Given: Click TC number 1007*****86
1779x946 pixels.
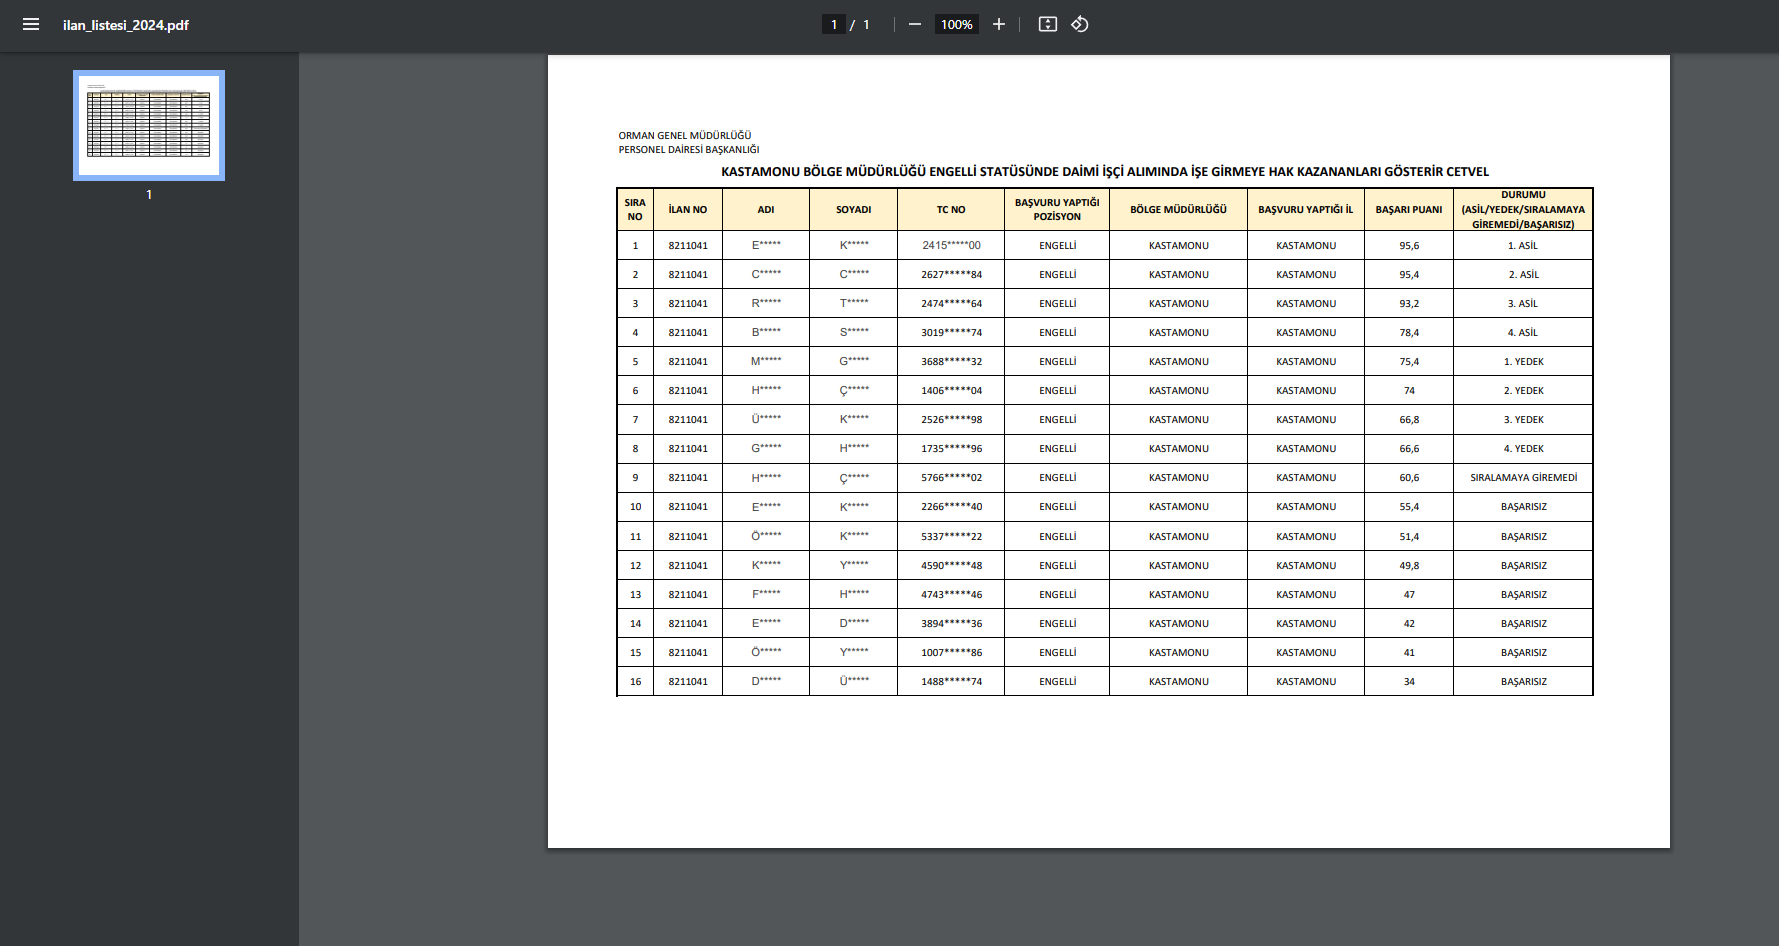Looking at the screenshot, I should pos(951,652).
